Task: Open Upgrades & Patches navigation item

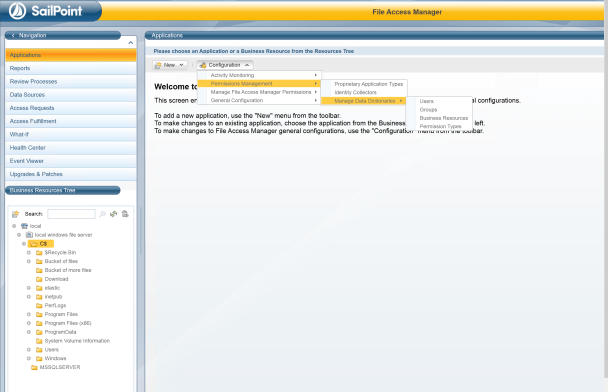Action: [x=71, y=174]
